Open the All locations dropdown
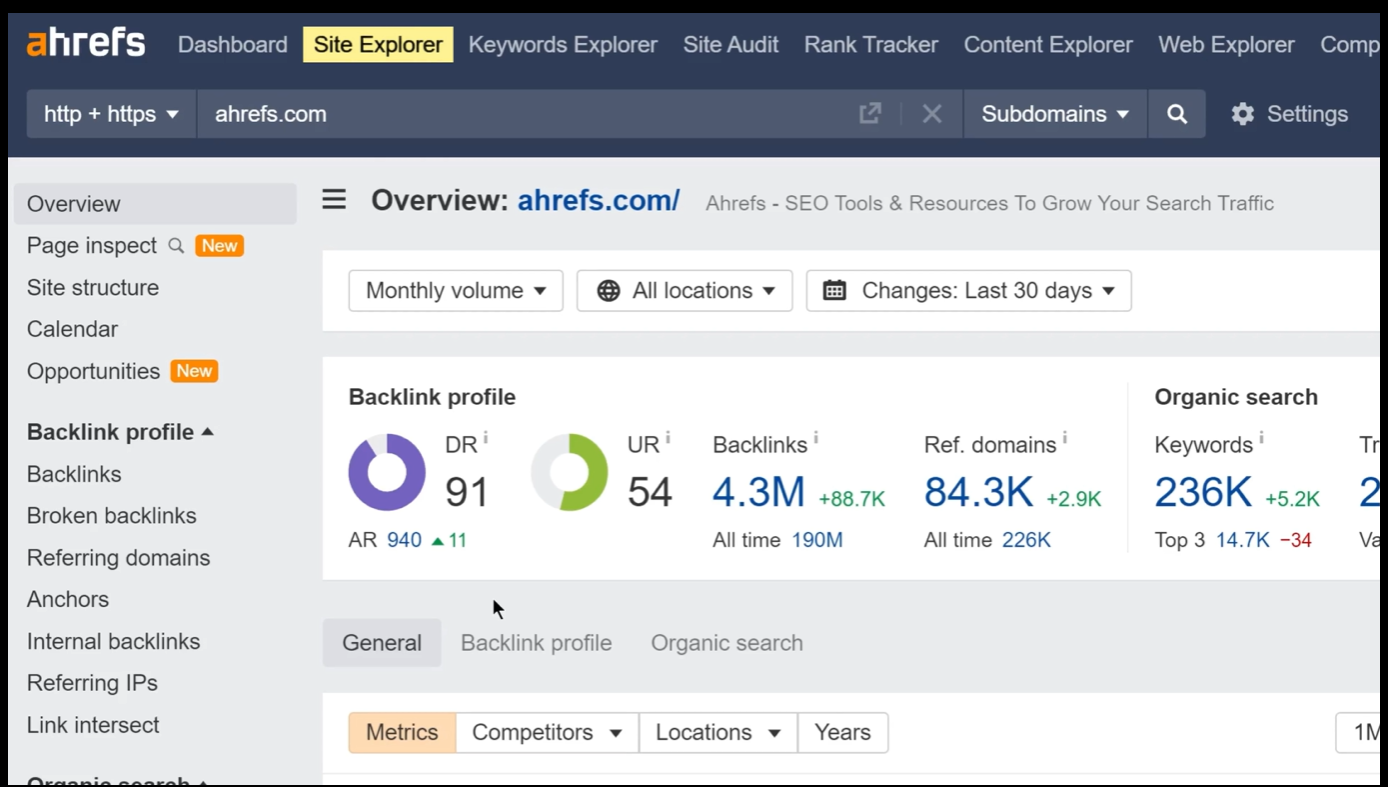Image resolution: width=1388 pixels, height=787 pixels. pos(685,291)
